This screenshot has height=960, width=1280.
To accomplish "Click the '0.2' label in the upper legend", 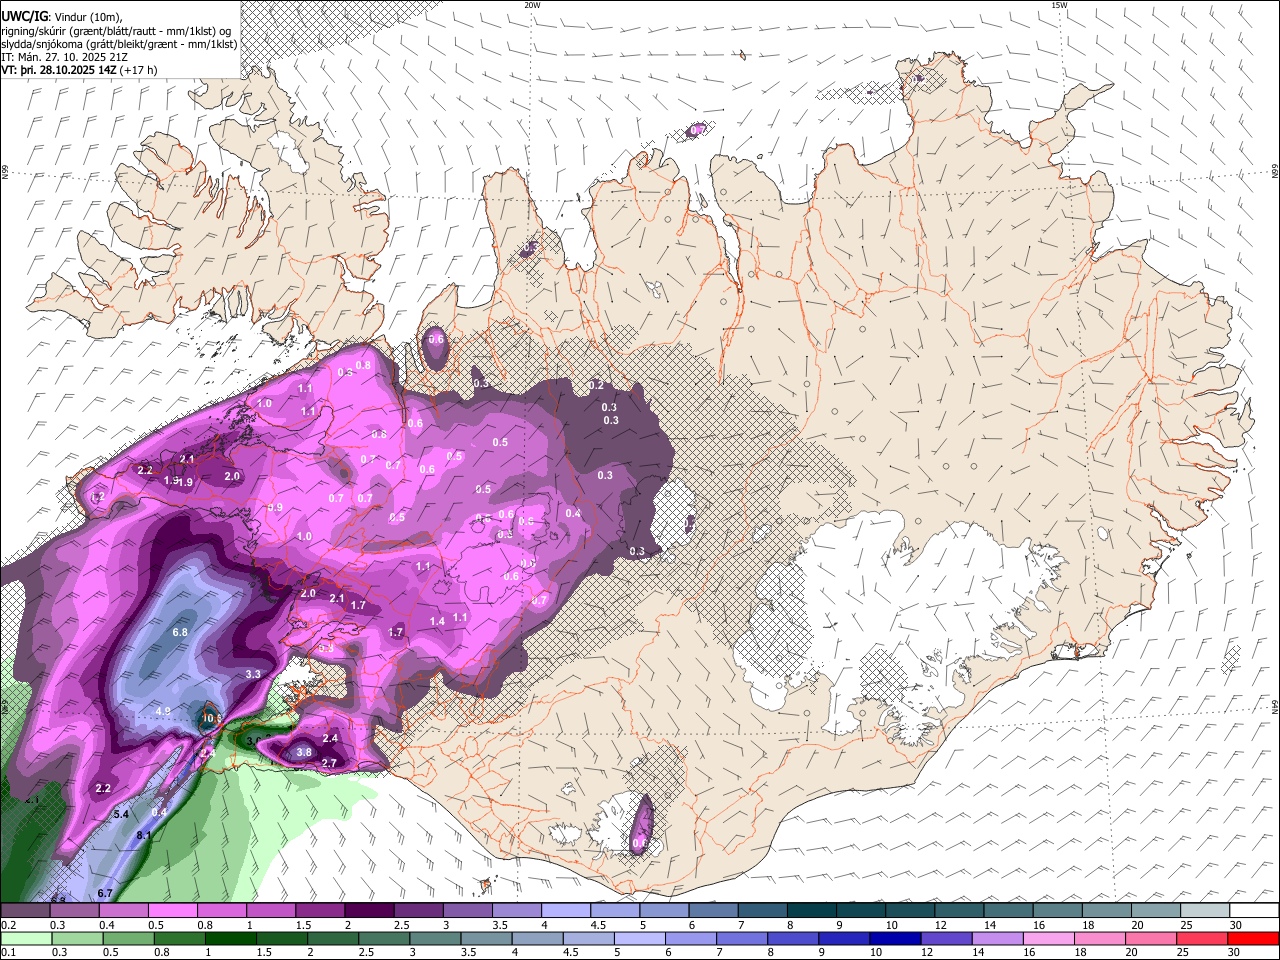I will click(x=8, y=925).
